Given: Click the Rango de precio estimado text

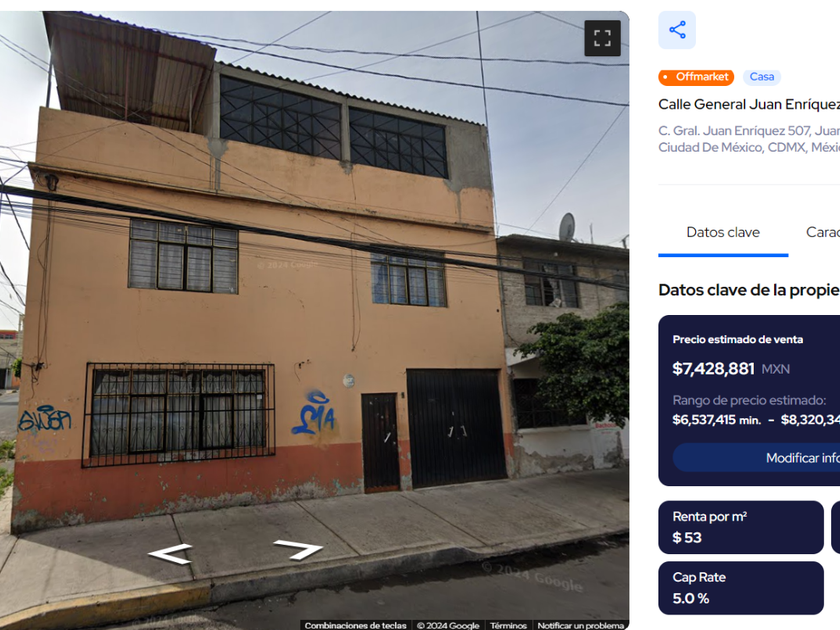Looking at the screenshot, I should (x=749, y=400).
